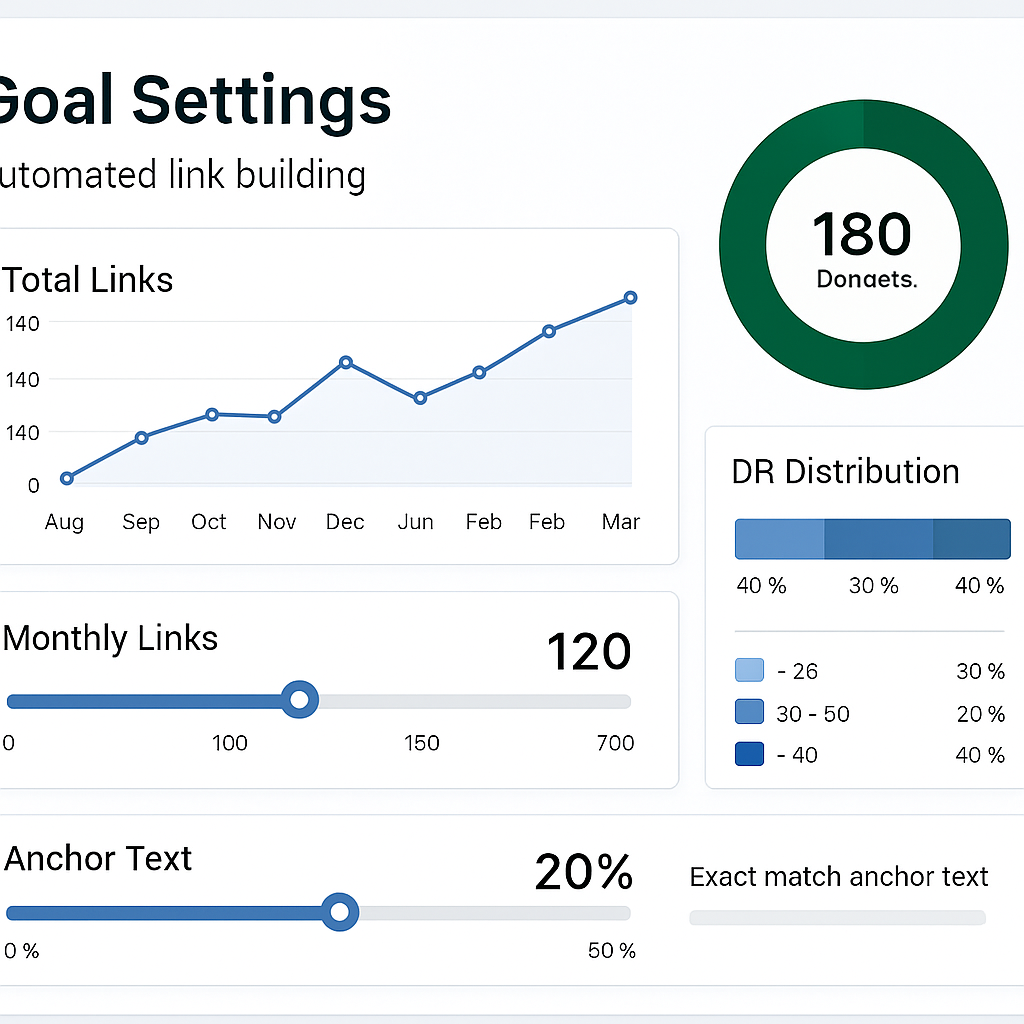Screen dimensions: 1024x1024
Task: Expand the Anchor Text section
Action: (x=97, y=858)
